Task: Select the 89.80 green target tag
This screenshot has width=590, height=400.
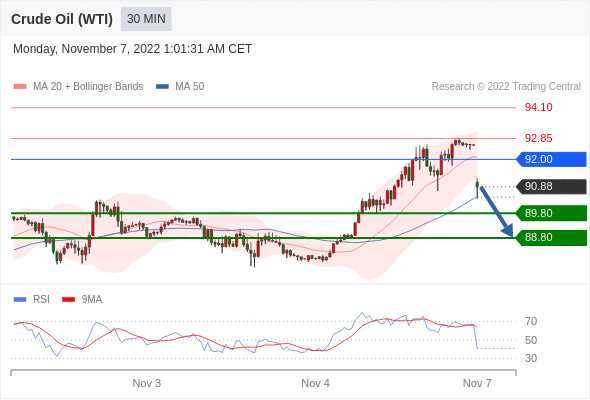Action: click(551, 213)
